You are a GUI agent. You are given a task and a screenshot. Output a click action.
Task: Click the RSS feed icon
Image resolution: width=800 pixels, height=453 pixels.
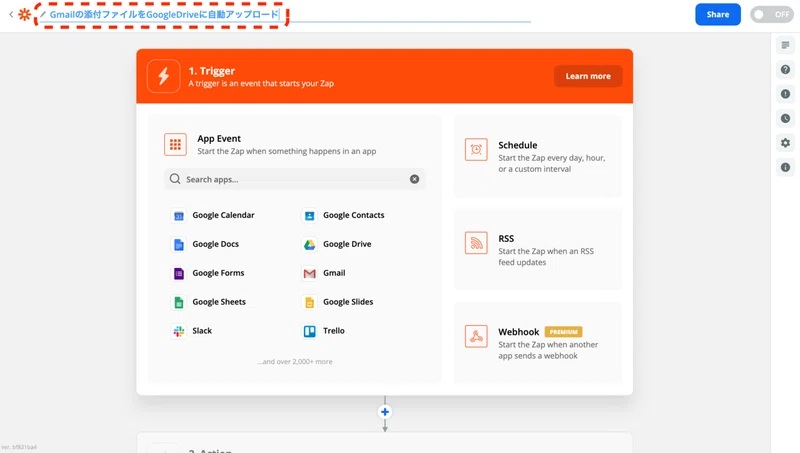(476, 243)
